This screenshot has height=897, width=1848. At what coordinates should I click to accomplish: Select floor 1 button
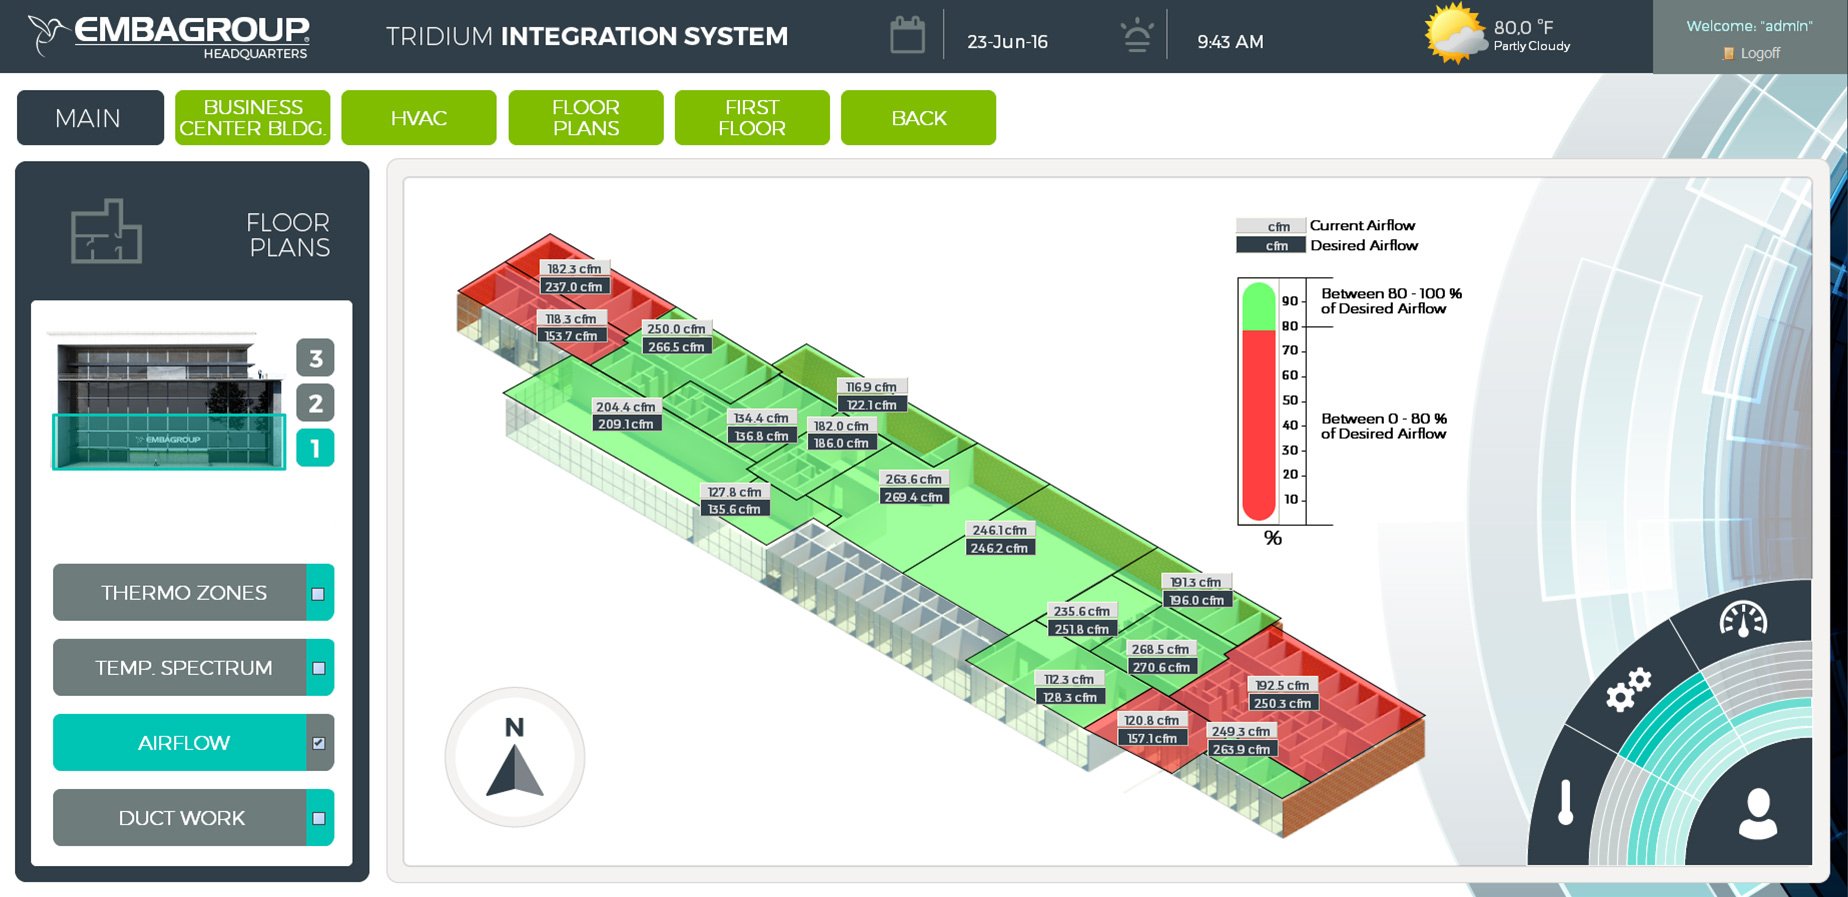point(315,448)
